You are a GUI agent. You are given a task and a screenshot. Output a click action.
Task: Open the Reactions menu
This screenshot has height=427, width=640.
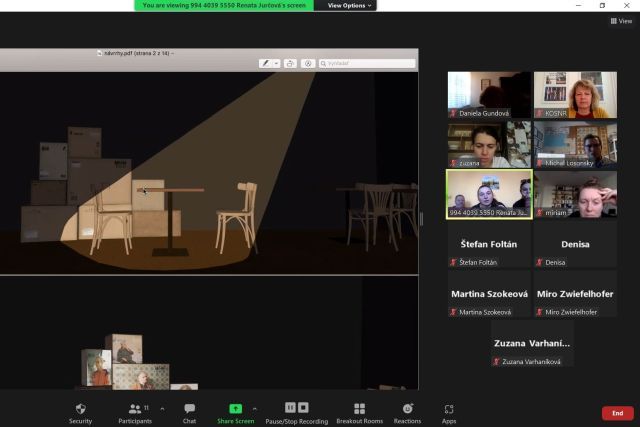coord(407,413)
